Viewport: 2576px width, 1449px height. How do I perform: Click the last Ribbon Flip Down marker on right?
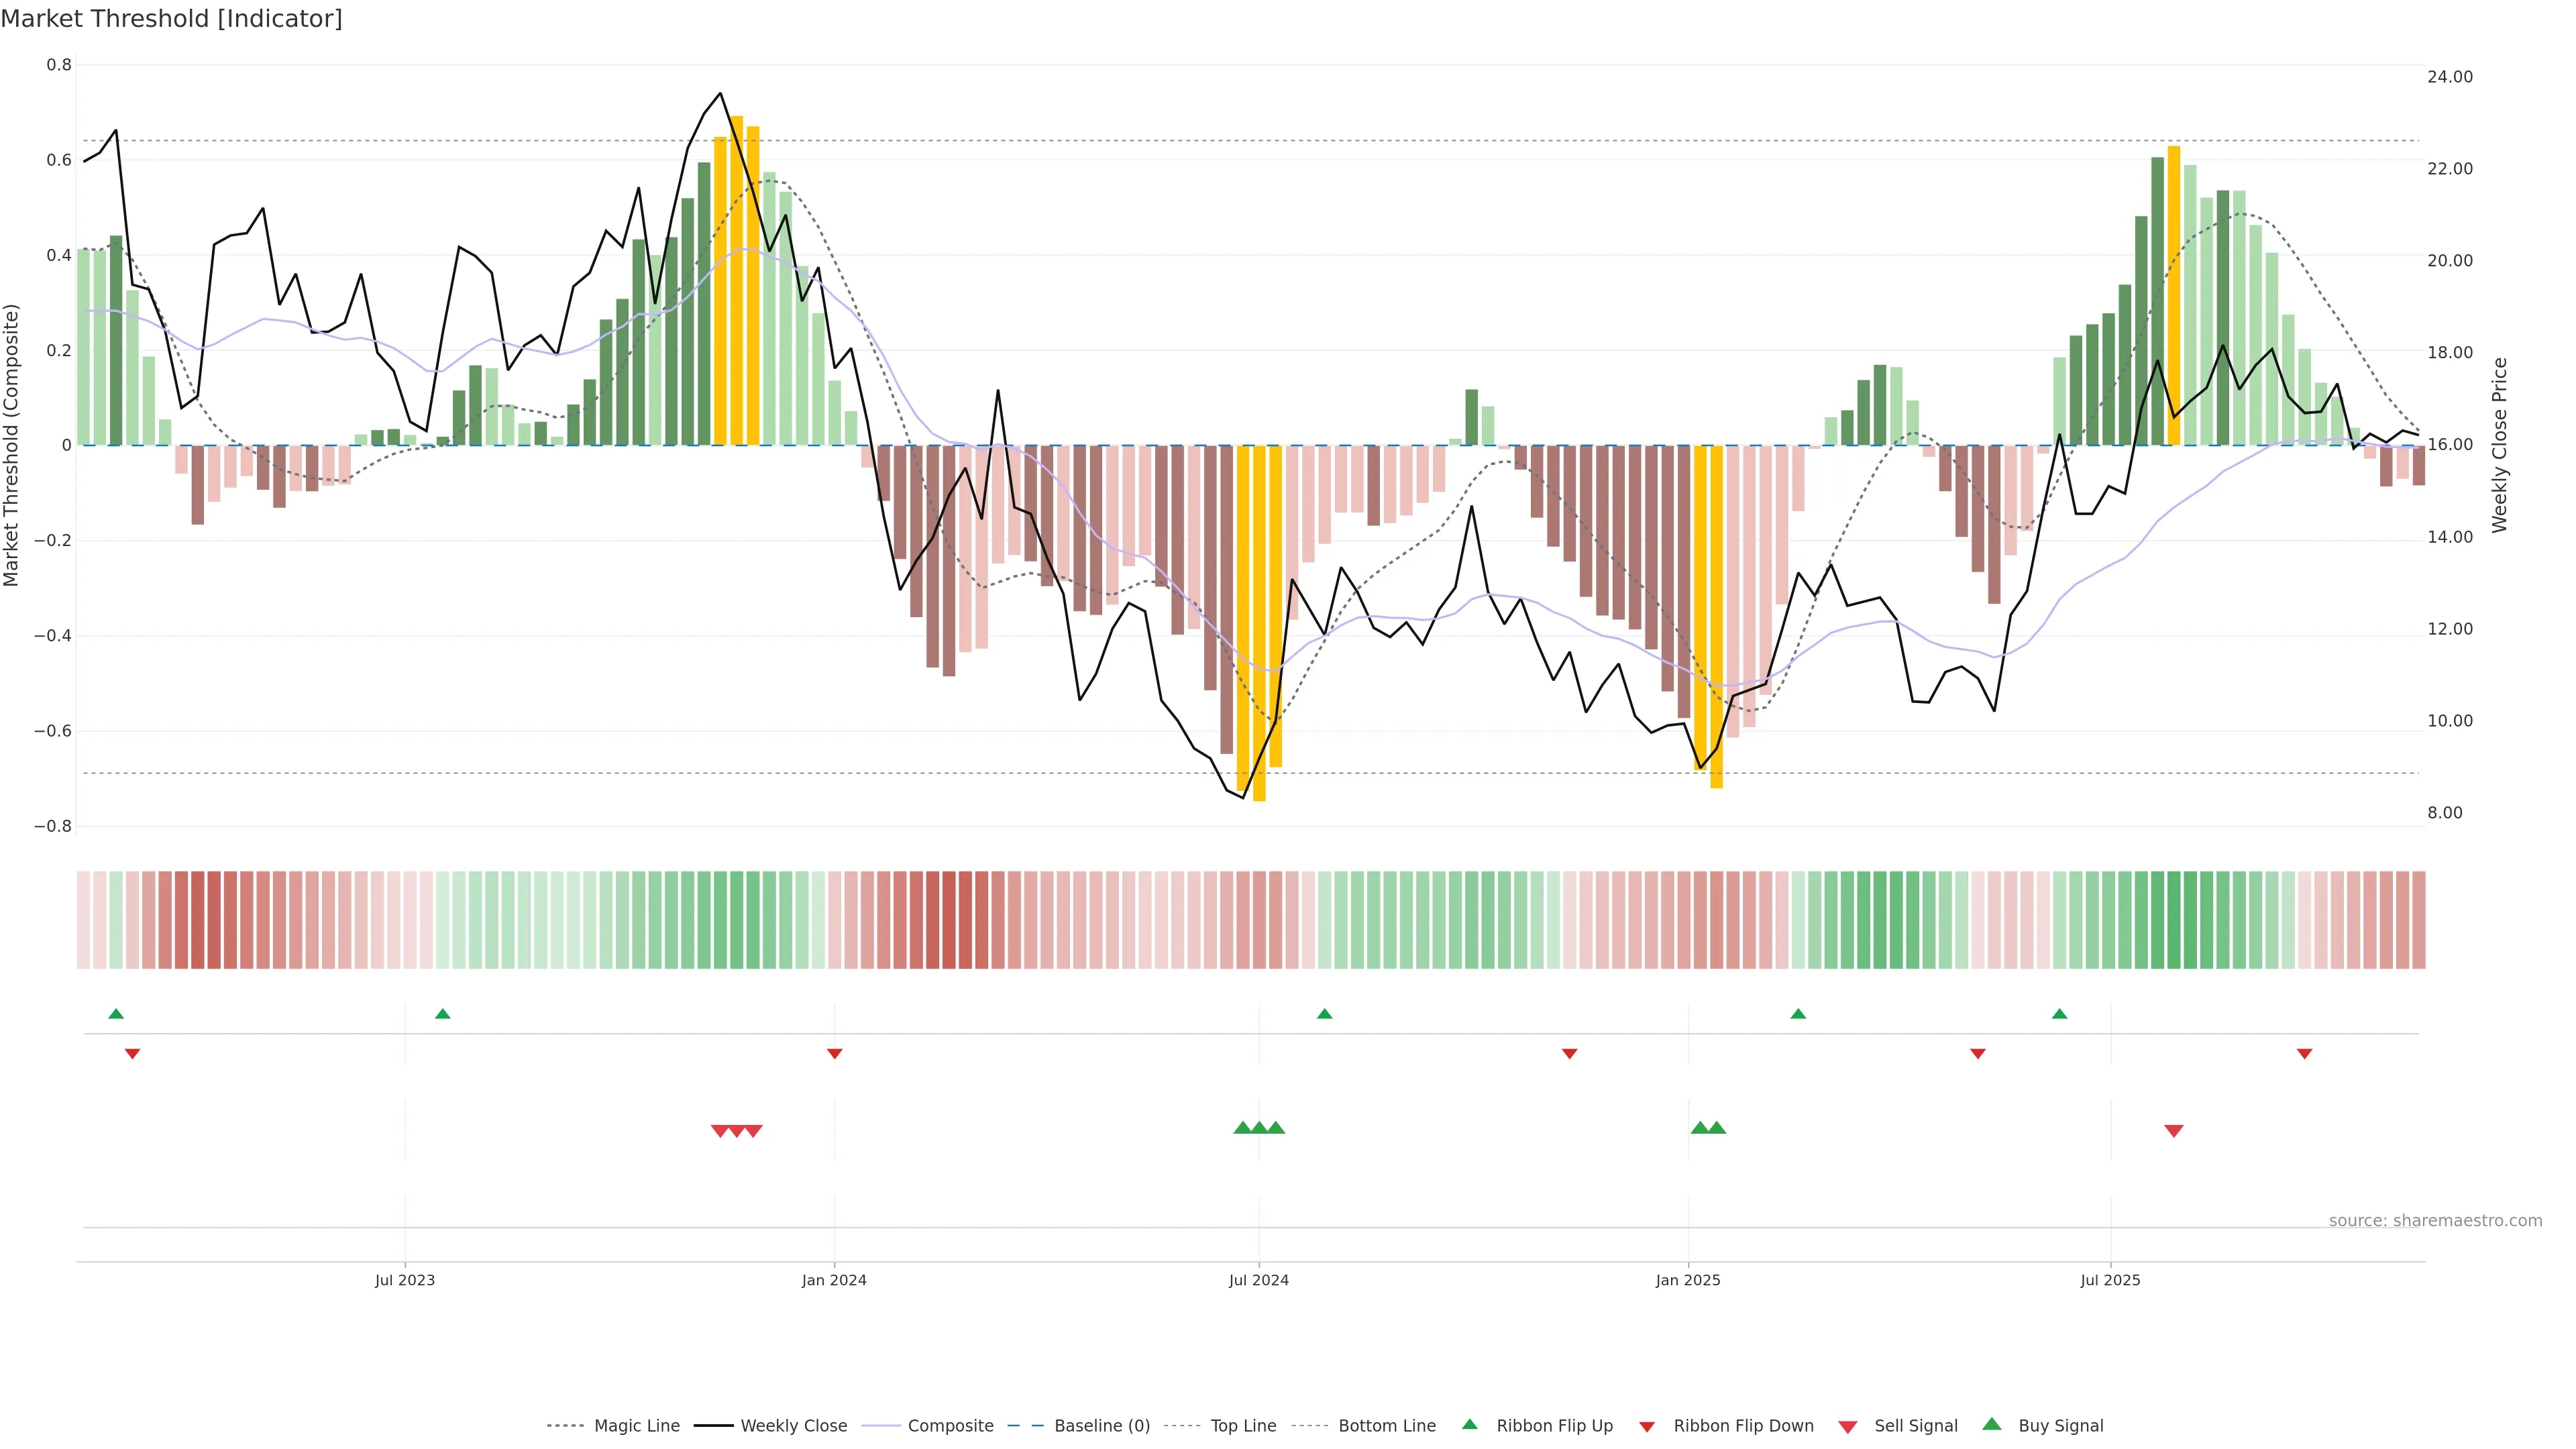click(x=2305, y=1054)
